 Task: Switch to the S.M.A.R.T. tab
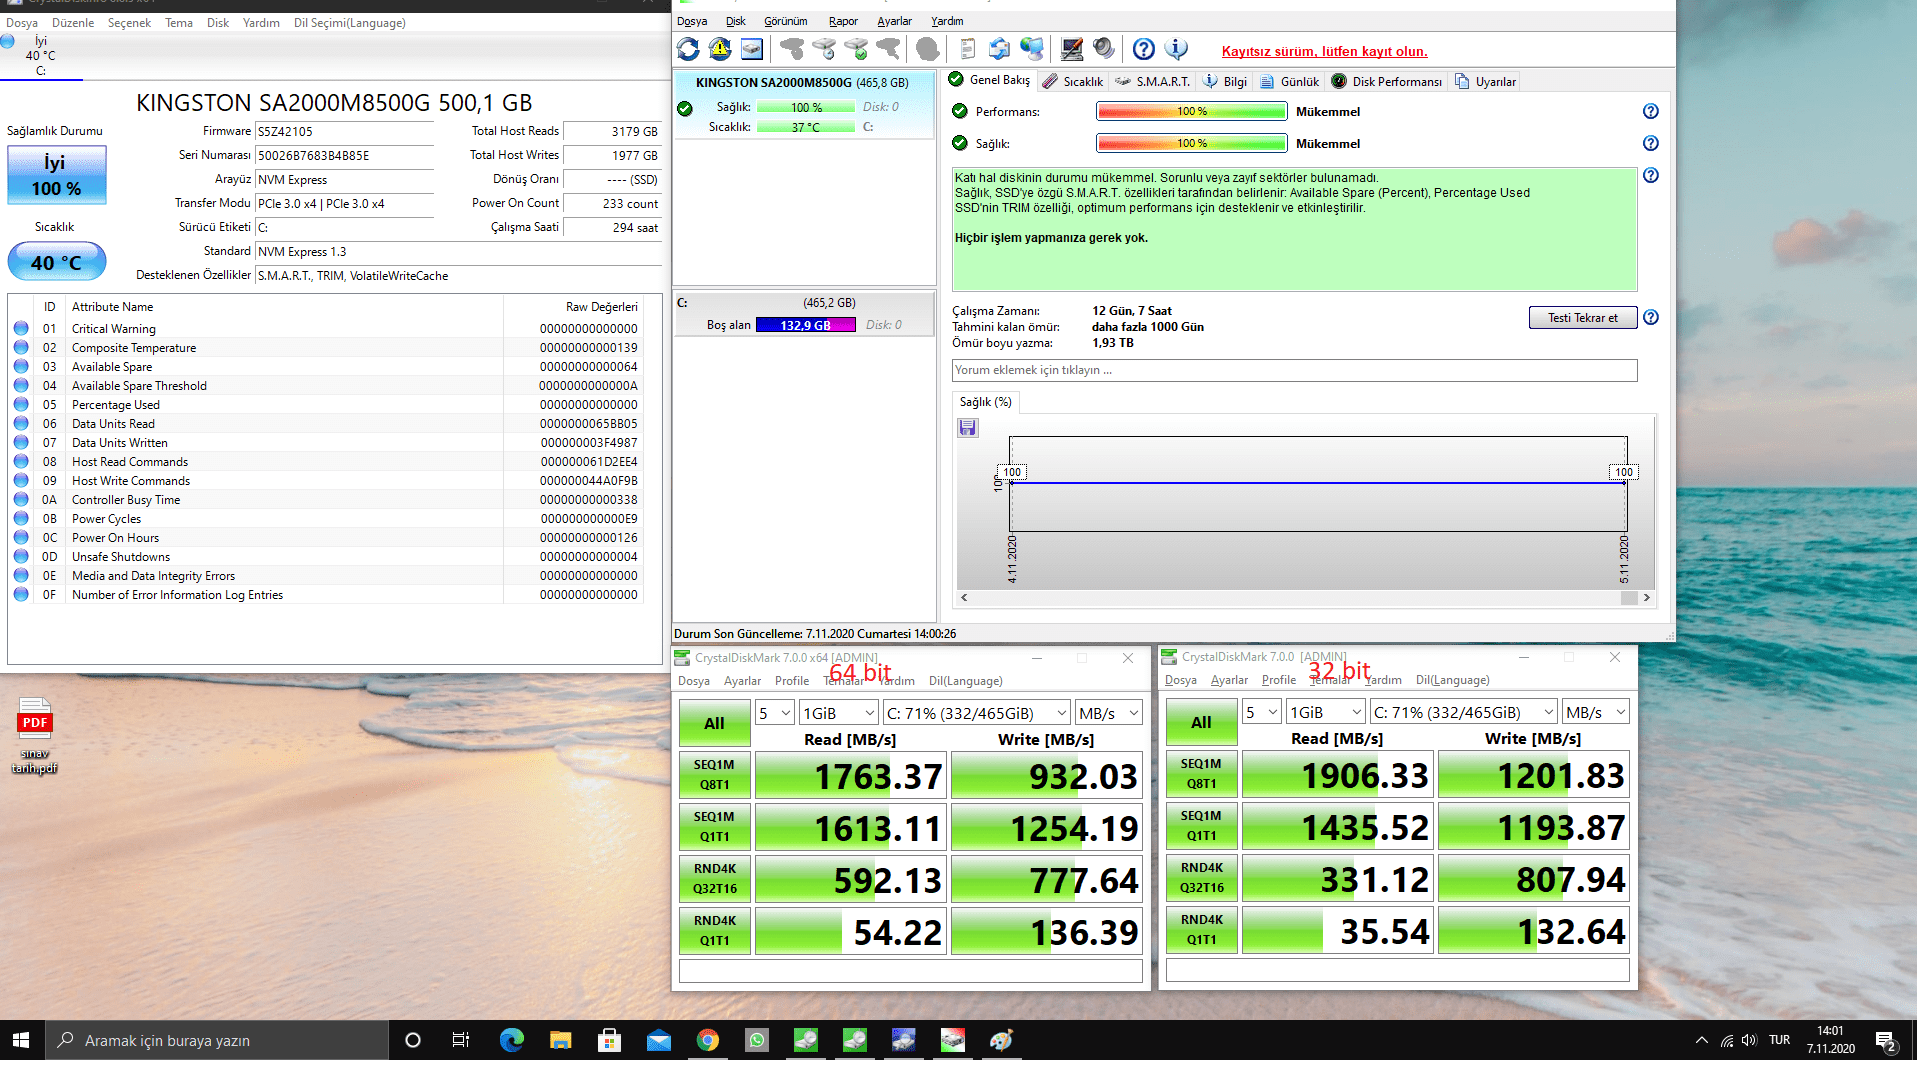tap(1154, 82)
